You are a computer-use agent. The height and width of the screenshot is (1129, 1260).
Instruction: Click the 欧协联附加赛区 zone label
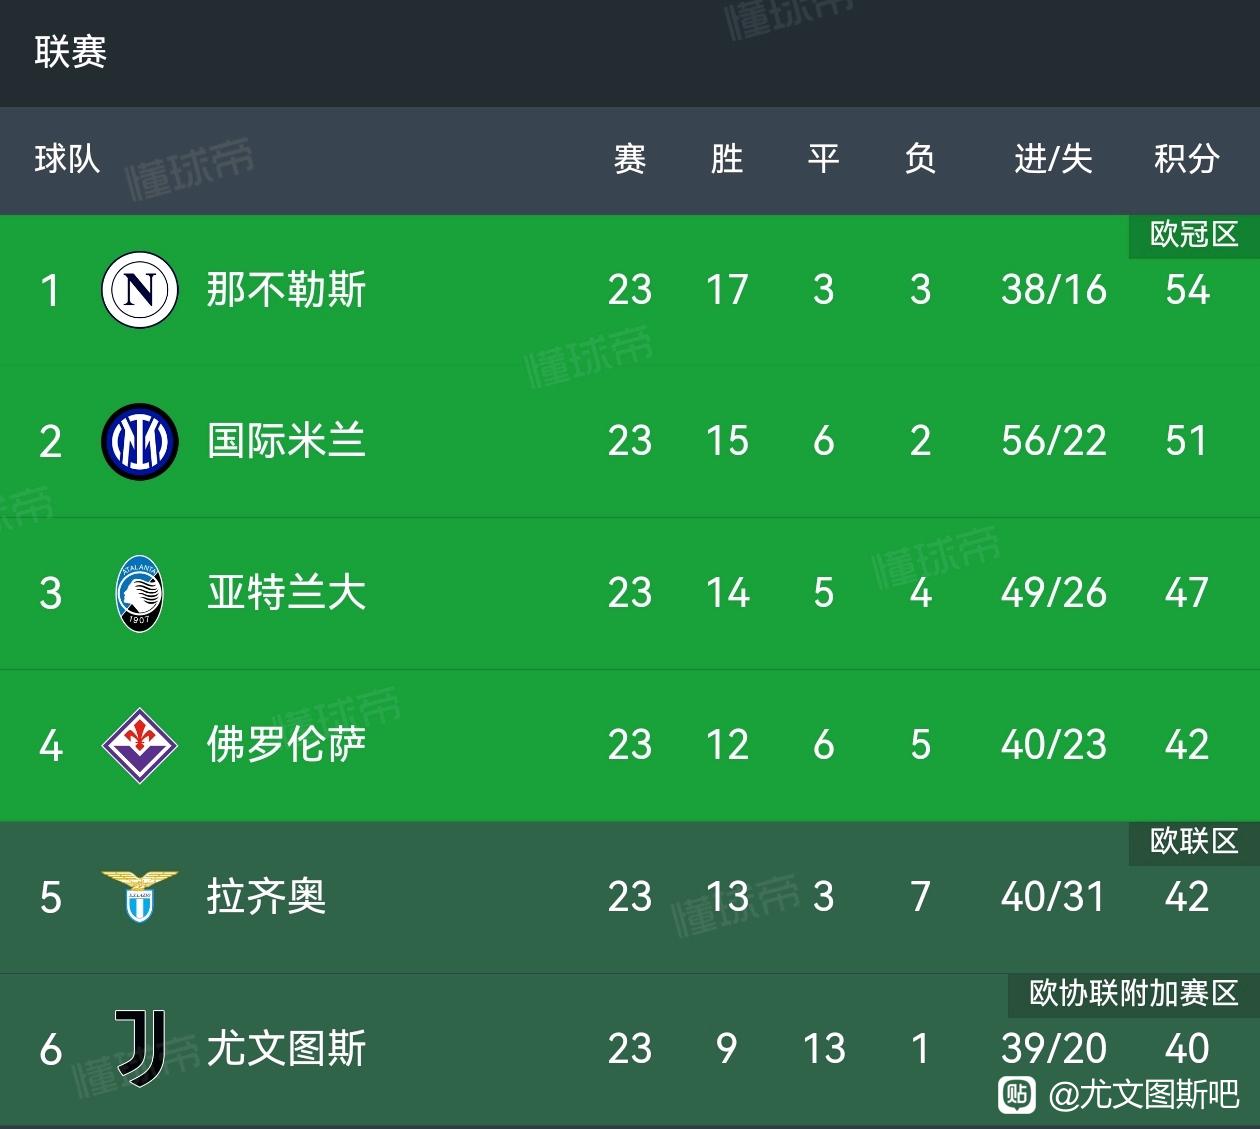coord(1134,993)
